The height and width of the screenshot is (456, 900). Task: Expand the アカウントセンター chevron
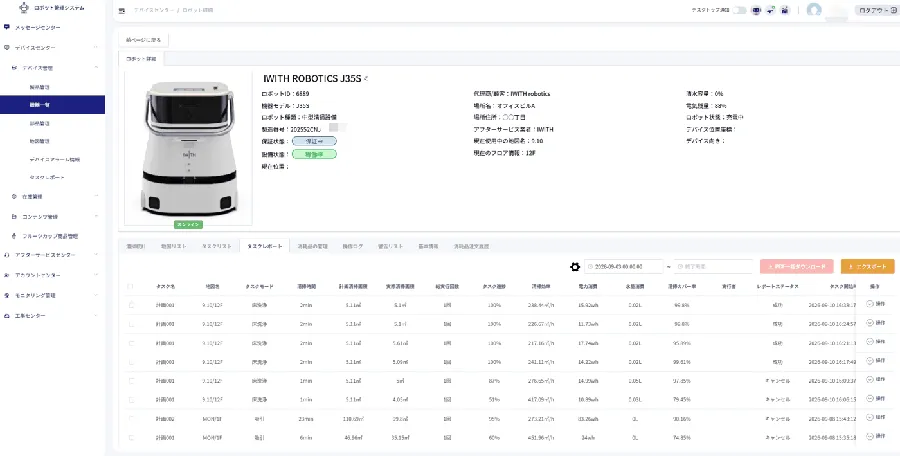tap(96, 275)
